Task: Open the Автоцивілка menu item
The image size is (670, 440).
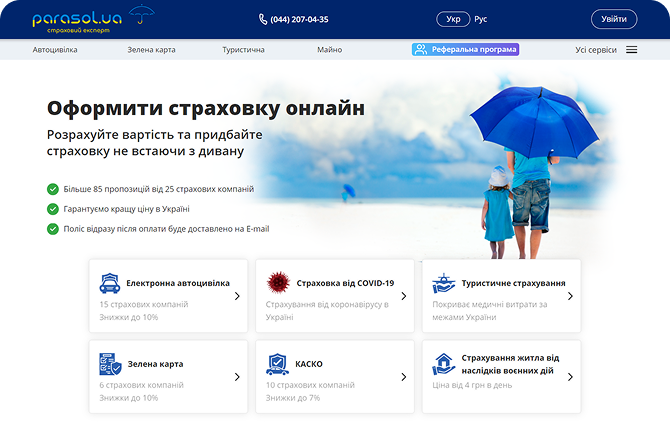Action: click(x=55, y=50)
